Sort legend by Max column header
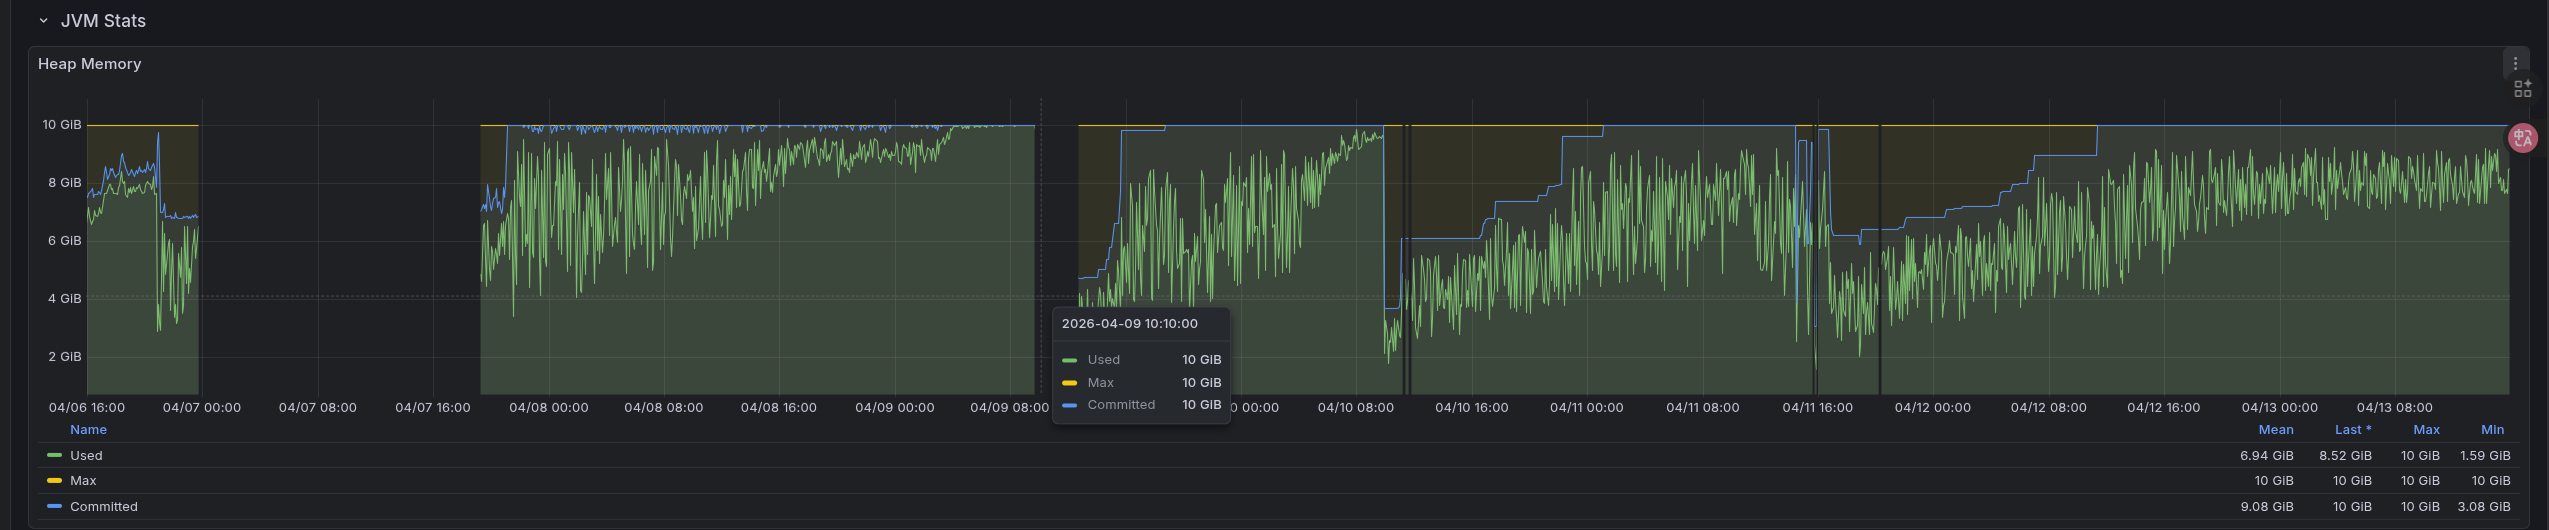 (x=2426, y=430)
